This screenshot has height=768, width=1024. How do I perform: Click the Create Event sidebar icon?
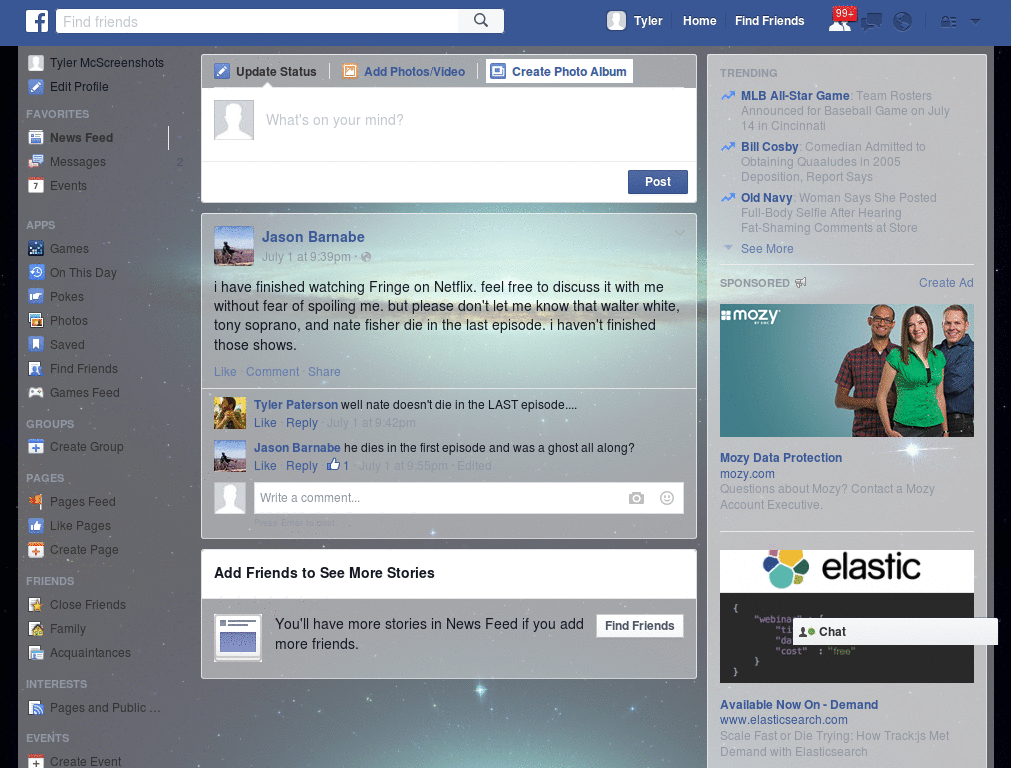(x=36, y=761)
